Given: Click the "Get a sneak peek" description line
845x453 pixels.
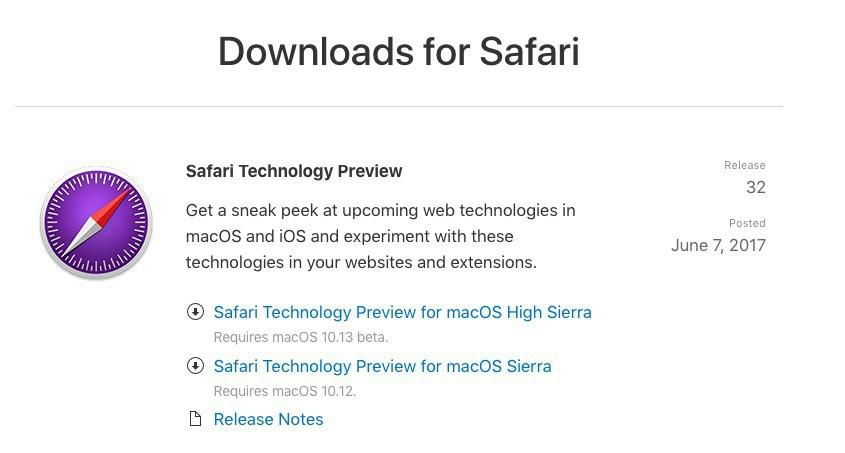Looking at the screenshot, I should coord(380,210).
